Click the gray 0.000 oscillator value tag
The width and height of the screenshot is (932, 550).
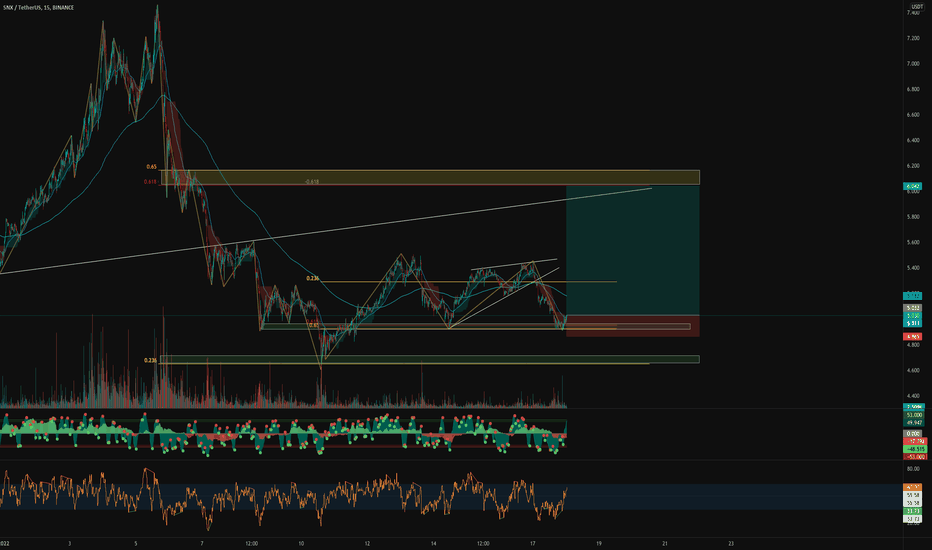tap(912, 433)
